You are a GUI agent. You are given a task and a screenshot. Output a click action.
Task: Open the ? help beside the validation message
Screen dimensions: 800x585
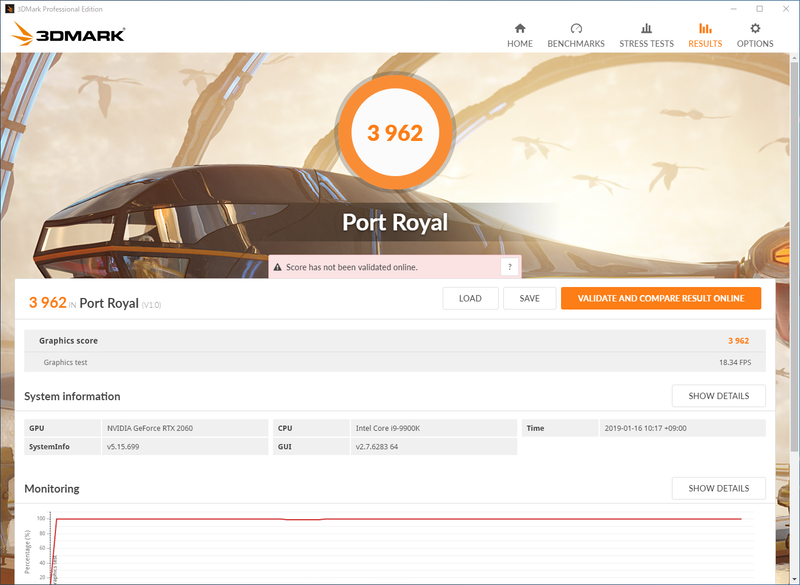pos(510,267)
